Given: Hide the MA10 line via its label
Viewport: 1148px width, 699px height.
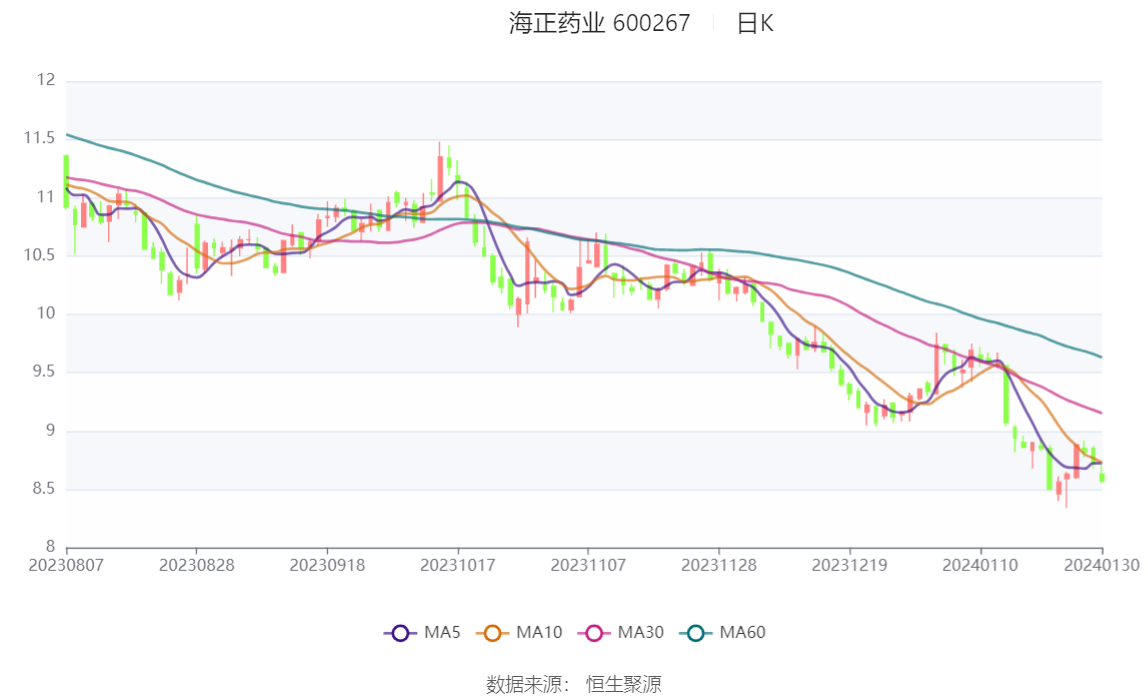Looking at the screenshot, I should tap(539, 632).
